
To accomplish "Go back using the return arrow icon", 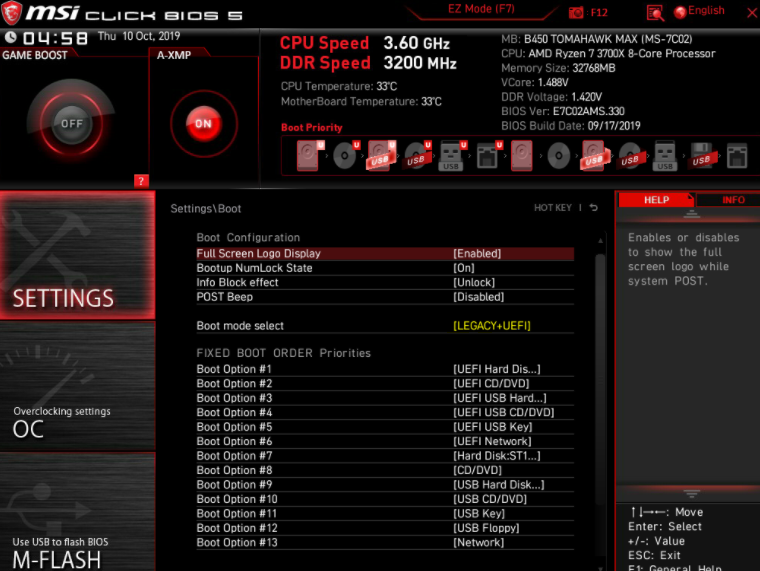I will 594,207.
